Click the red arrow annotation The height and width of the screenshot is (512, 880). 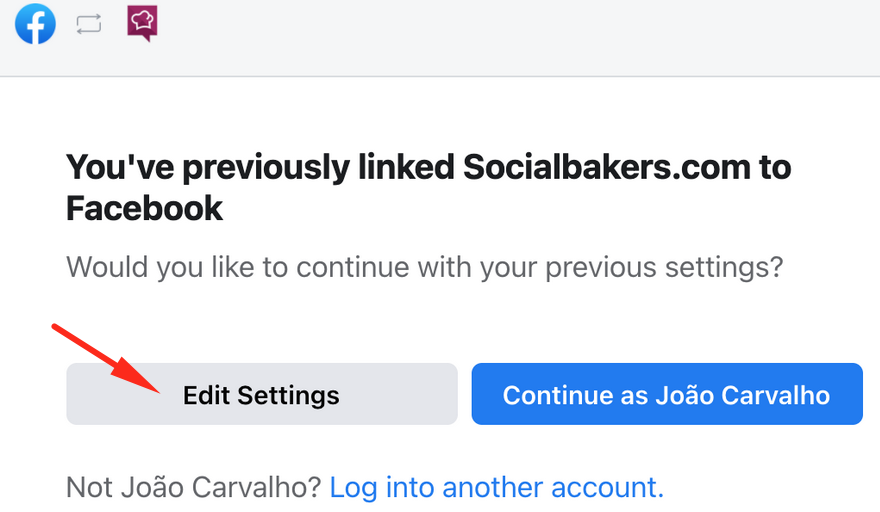tap(105, 358)
